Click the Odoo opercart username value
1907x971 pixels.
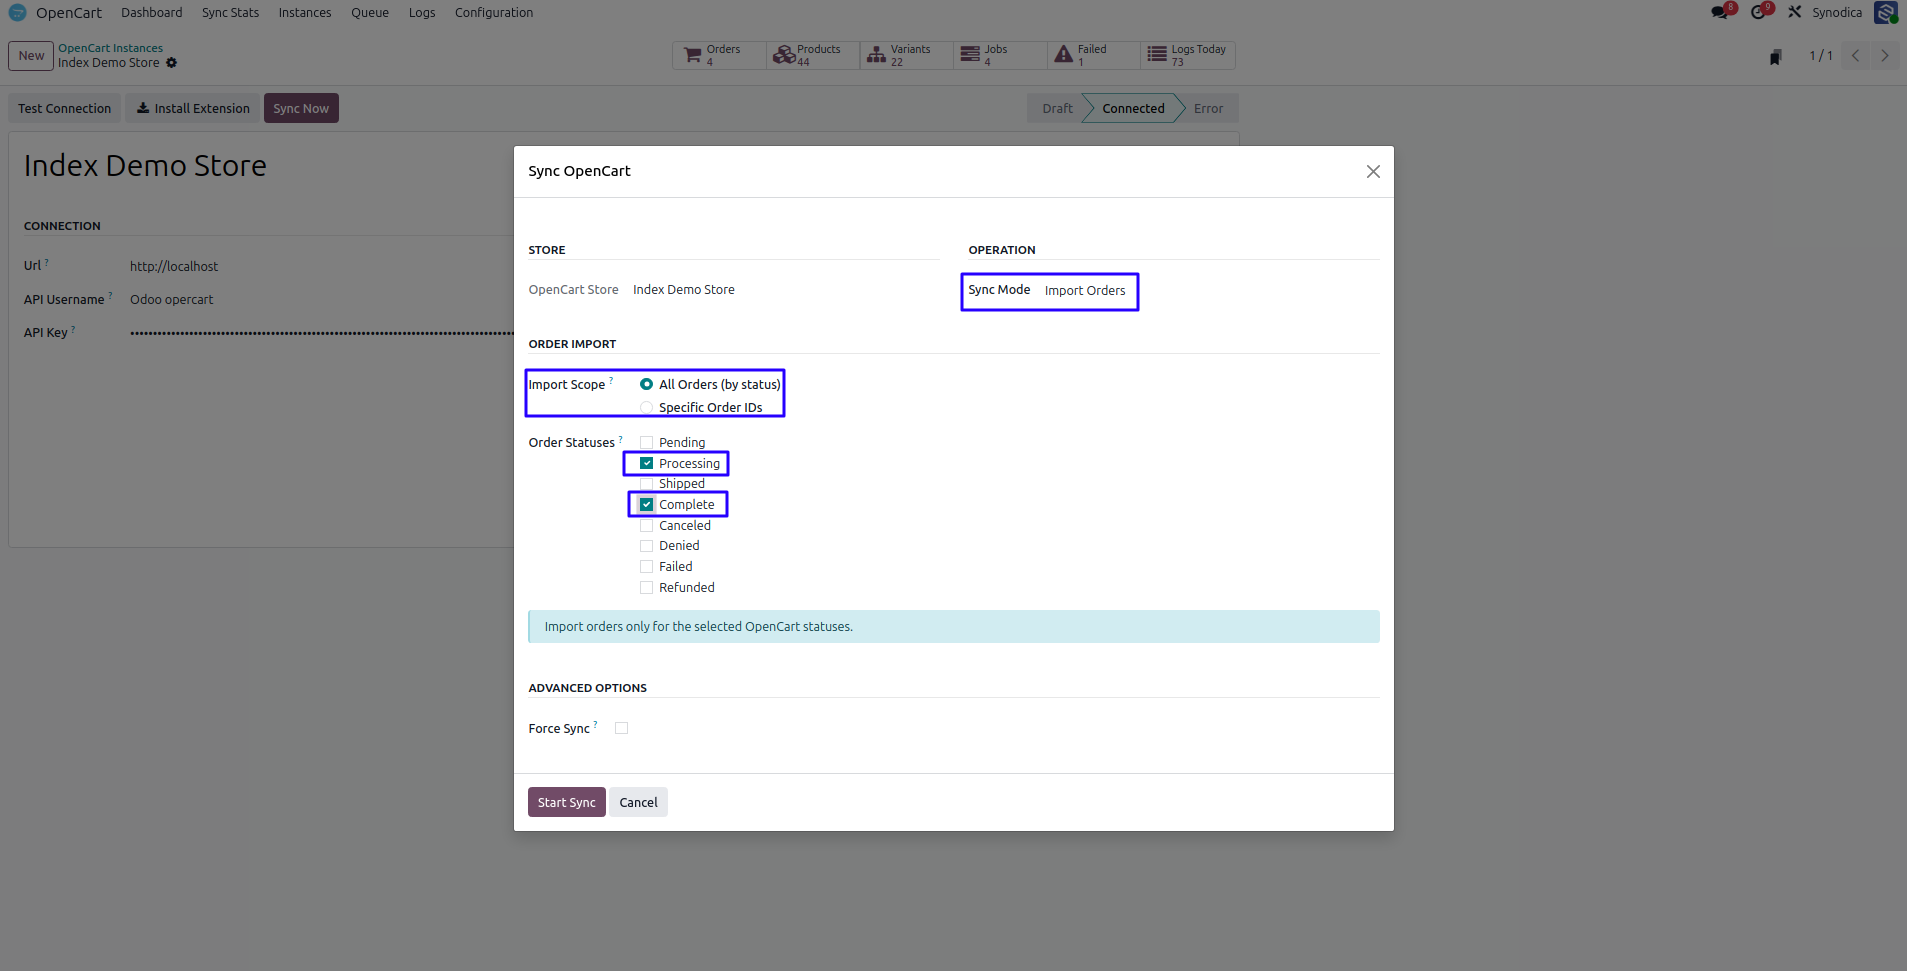[x=172, y=299]
